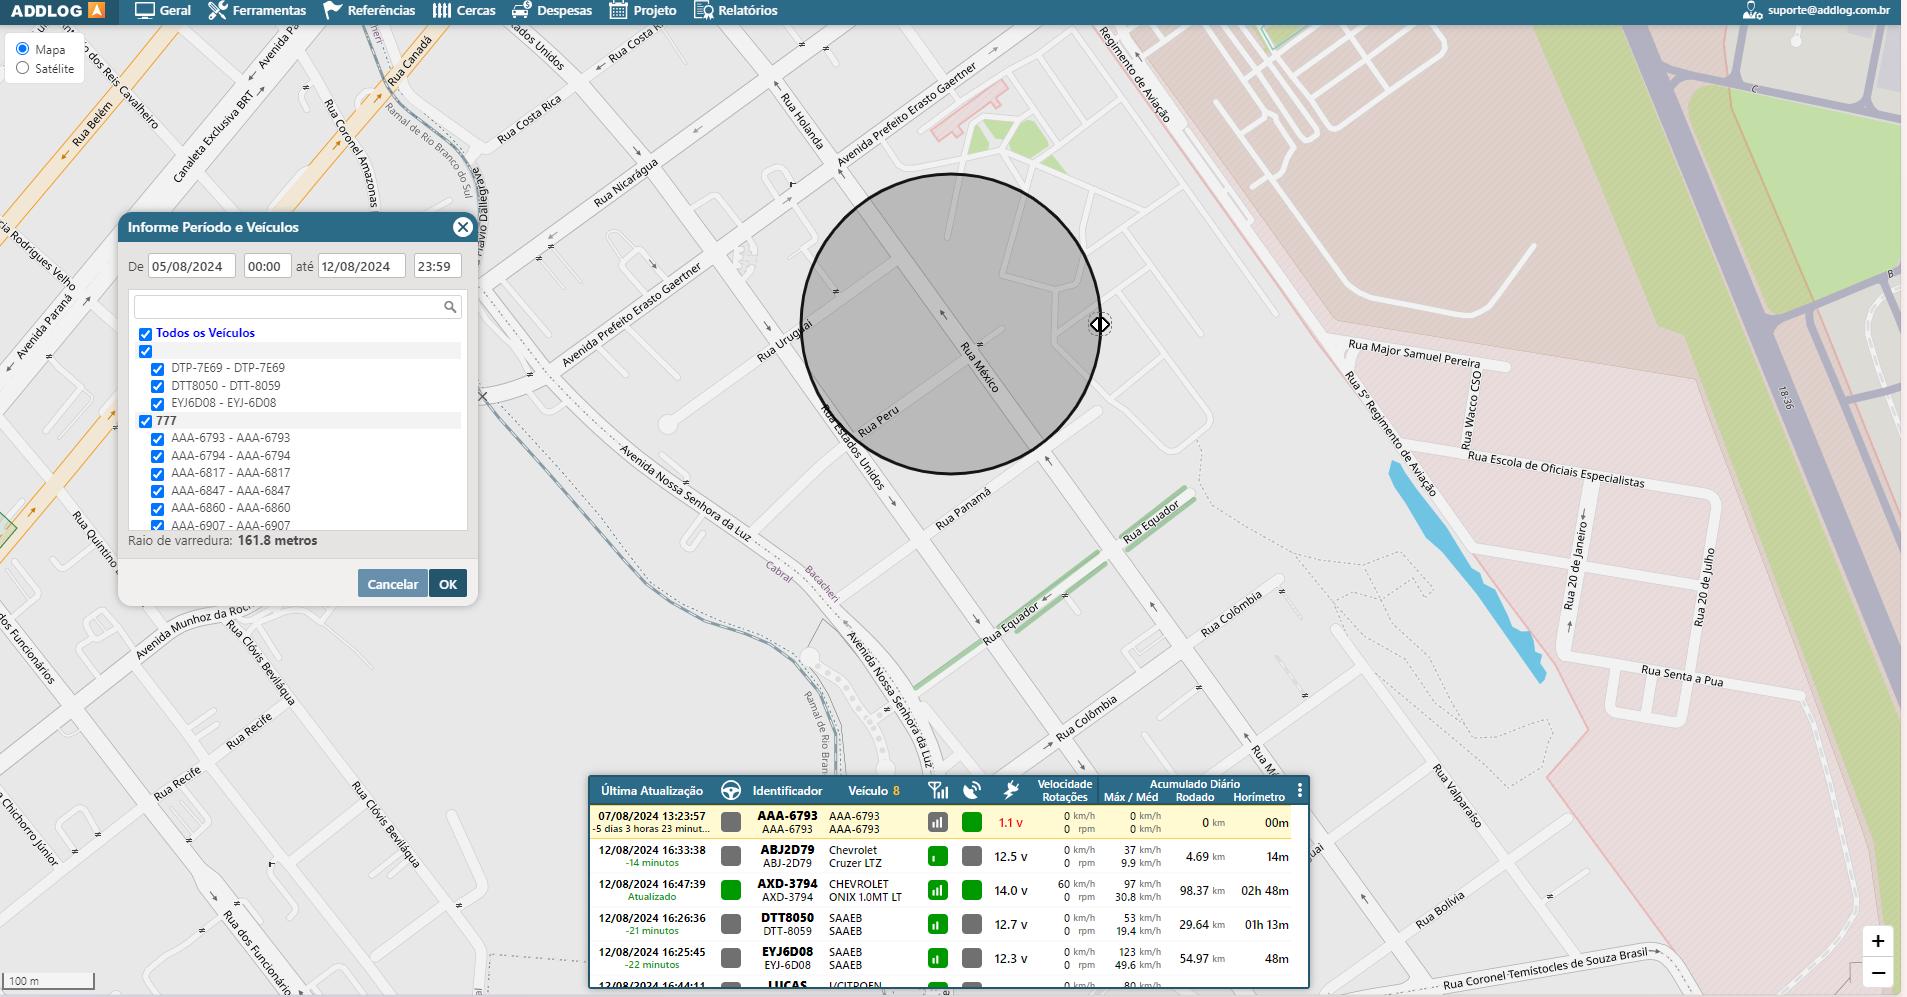Uncheck the Todos os Veículos checkbox
1907x997 pixels.
coord(146,334)
